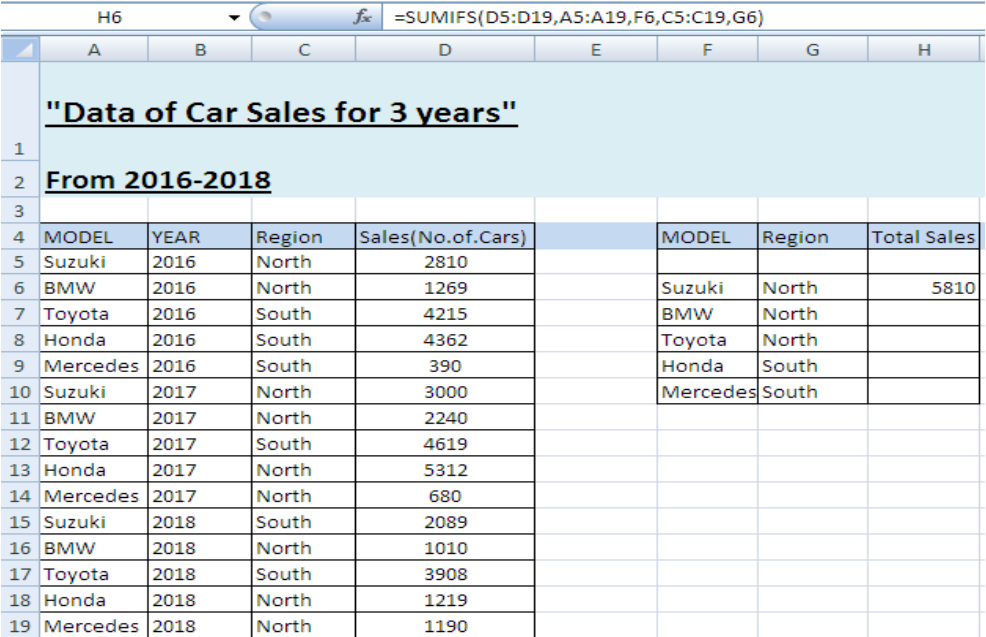The image size is (986, 637).
Task: Select column A header
Action: [x=94, y=50]
